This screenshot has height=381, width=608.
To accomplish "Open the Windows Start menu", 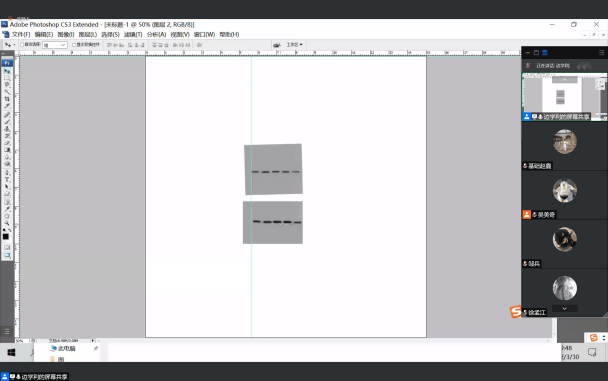I will point(11,352).
